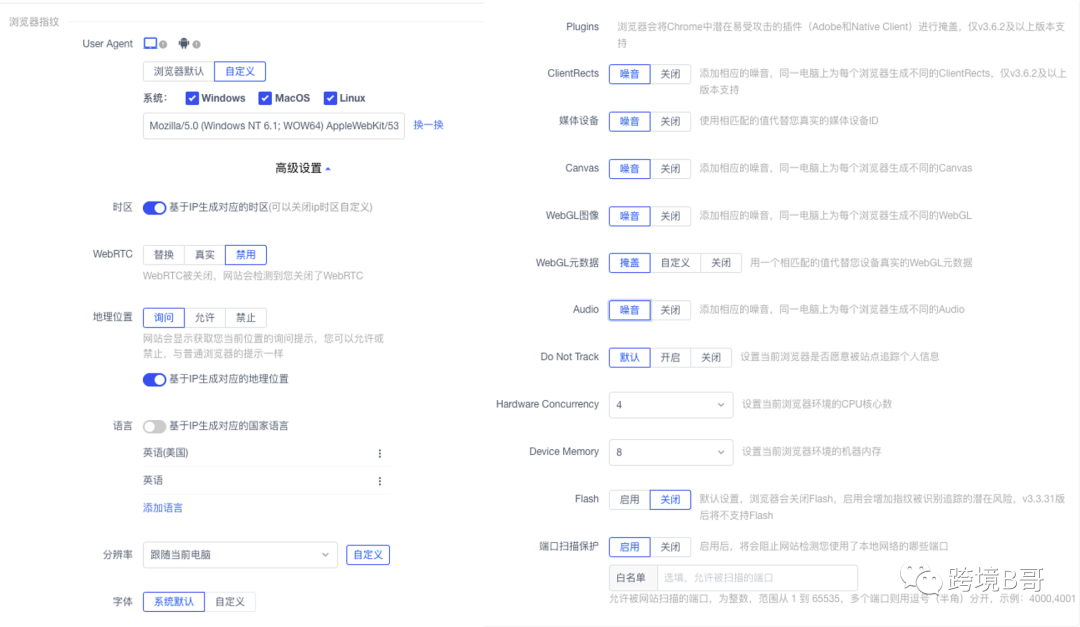Screen dimensions: 1080x627
Task: Set 媒体设备 to 关闭
Action: 670,121
